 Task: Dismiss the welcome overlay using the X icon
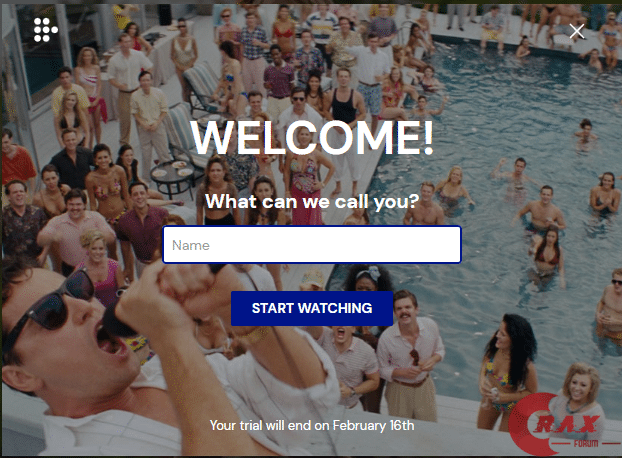click(576, 31)
